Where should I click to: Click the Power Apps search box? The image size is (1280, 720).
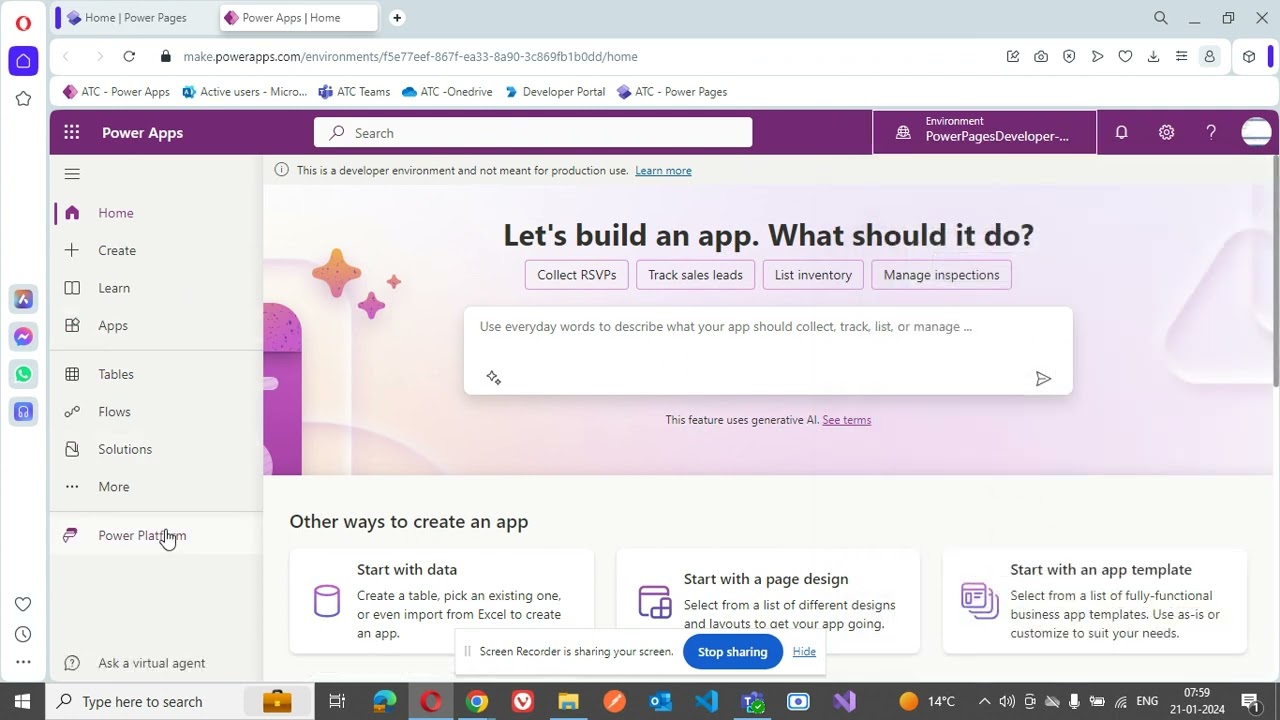click(533, 133)
